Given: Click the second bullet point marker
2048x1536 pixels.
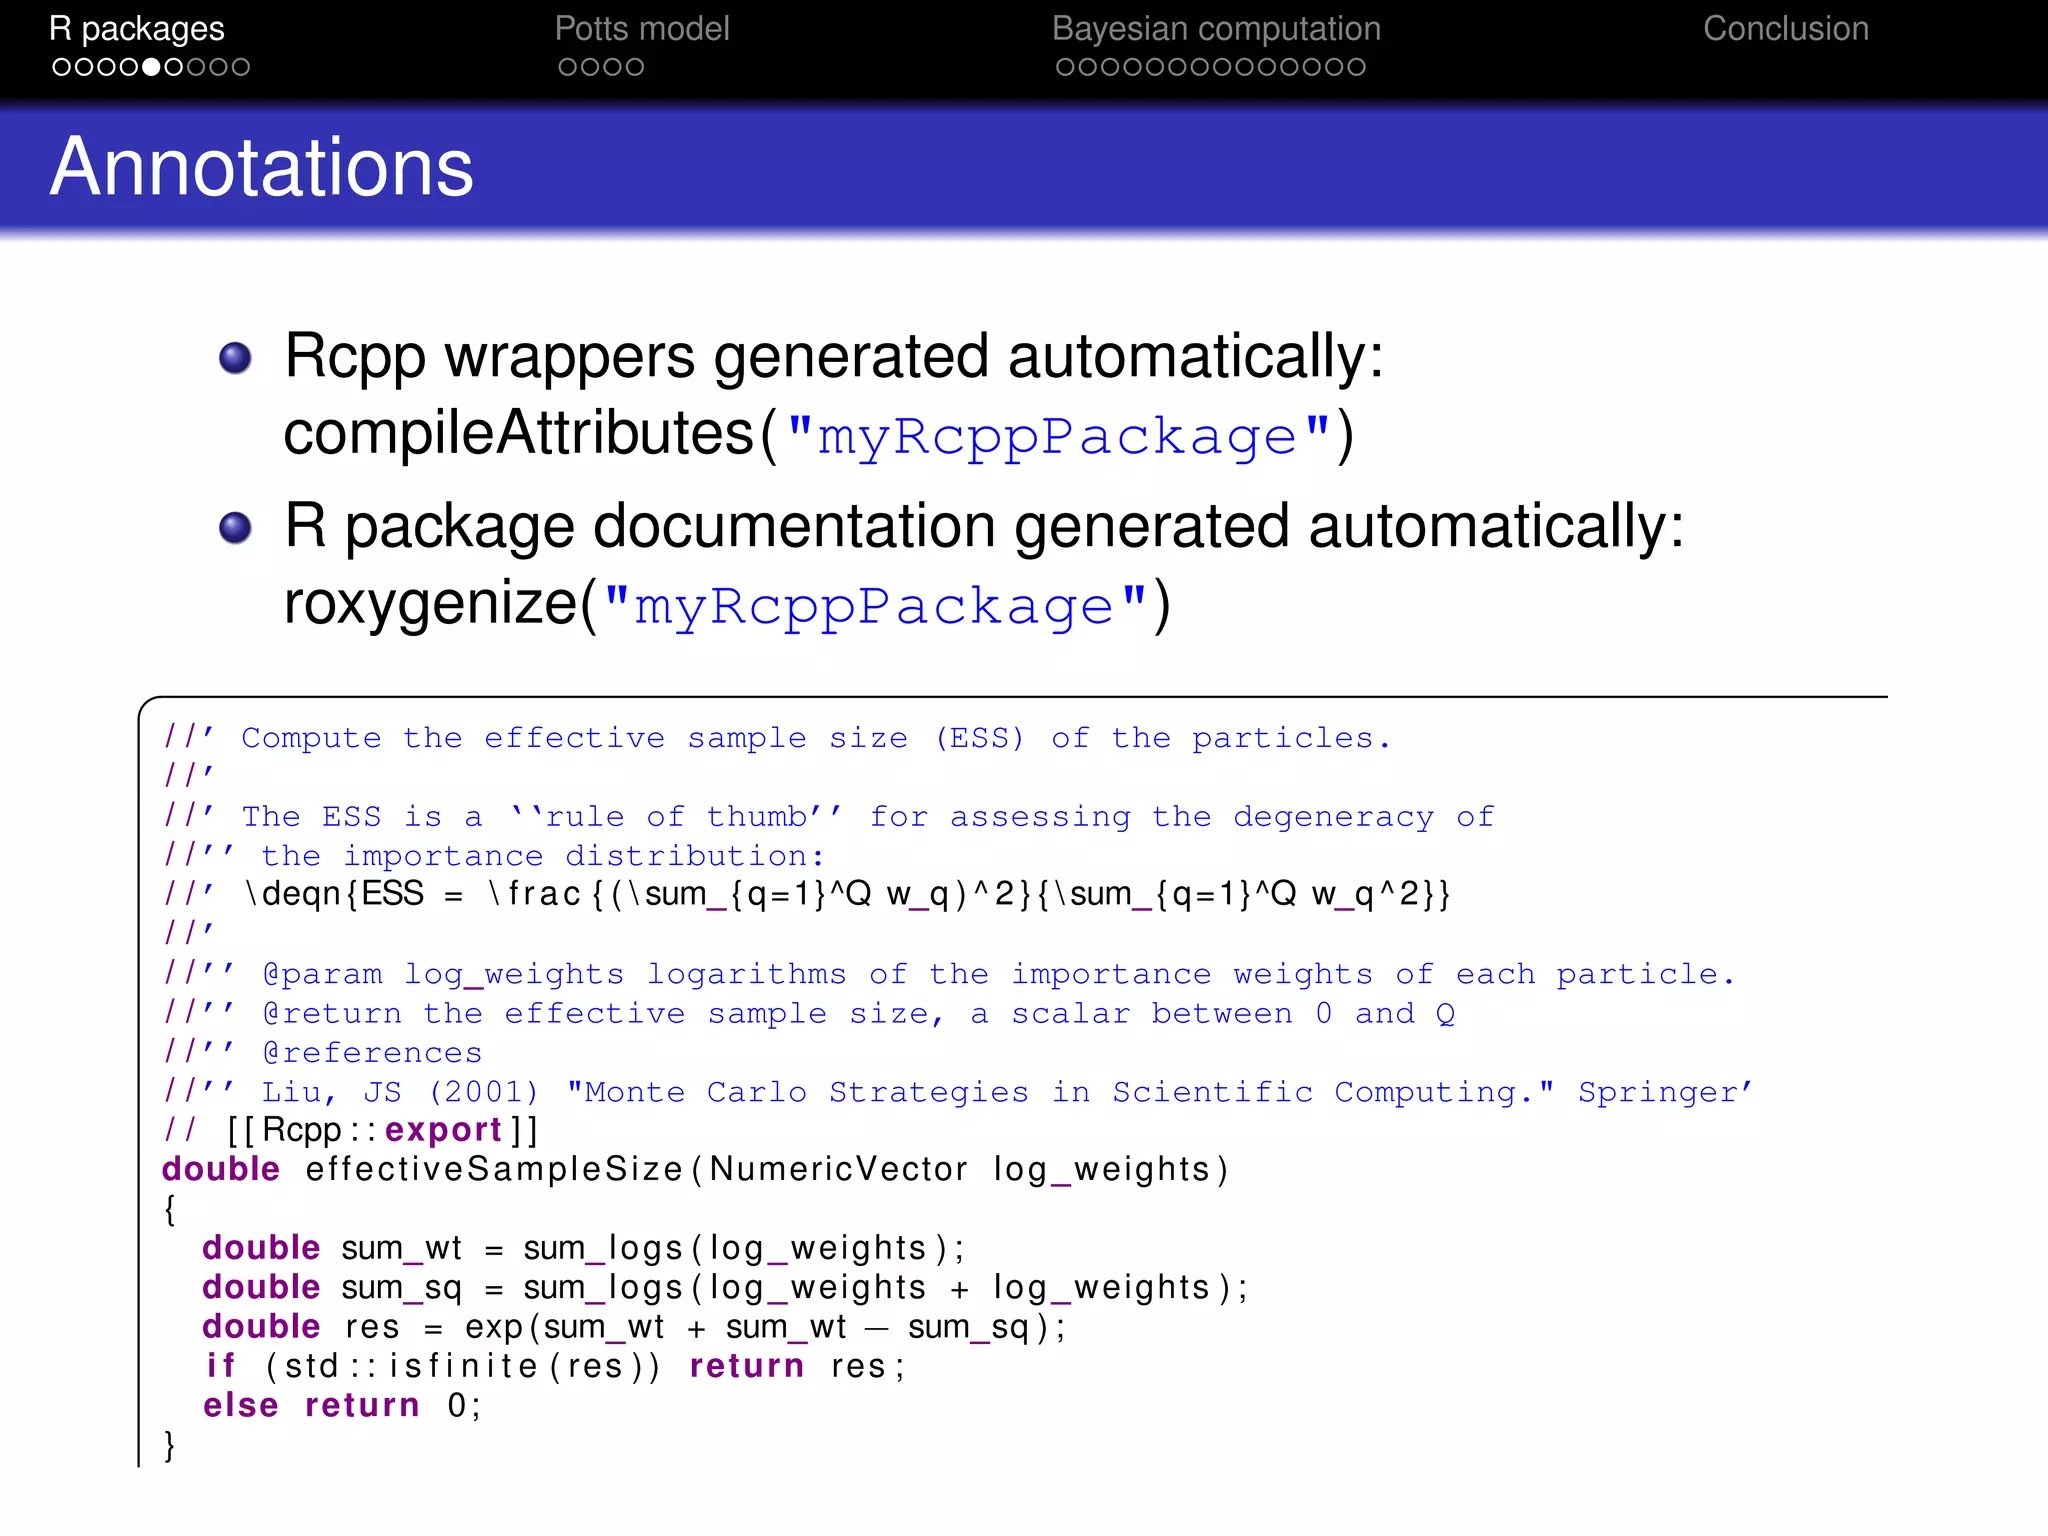Looking at the screenshot, I should pos(235,527).
